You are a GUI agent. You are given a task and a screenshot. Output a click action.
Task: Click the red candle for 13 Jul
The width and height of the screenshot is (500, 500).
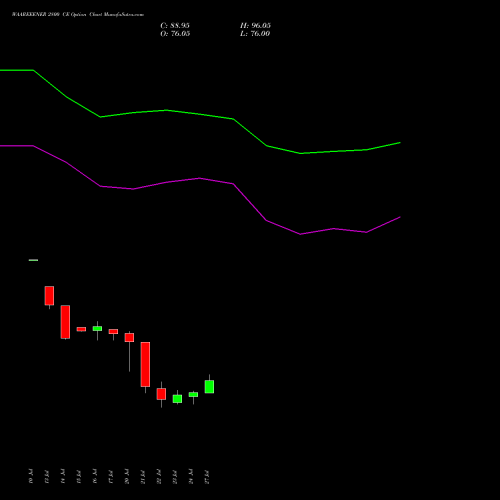(x=49, y=296)
